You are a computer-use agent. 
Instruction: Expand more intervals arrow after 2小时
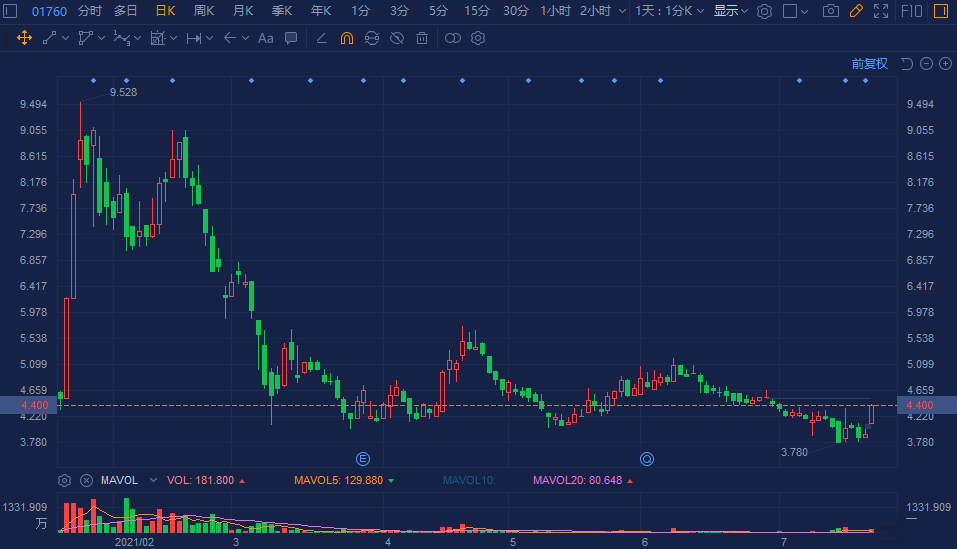coord(622,11)
